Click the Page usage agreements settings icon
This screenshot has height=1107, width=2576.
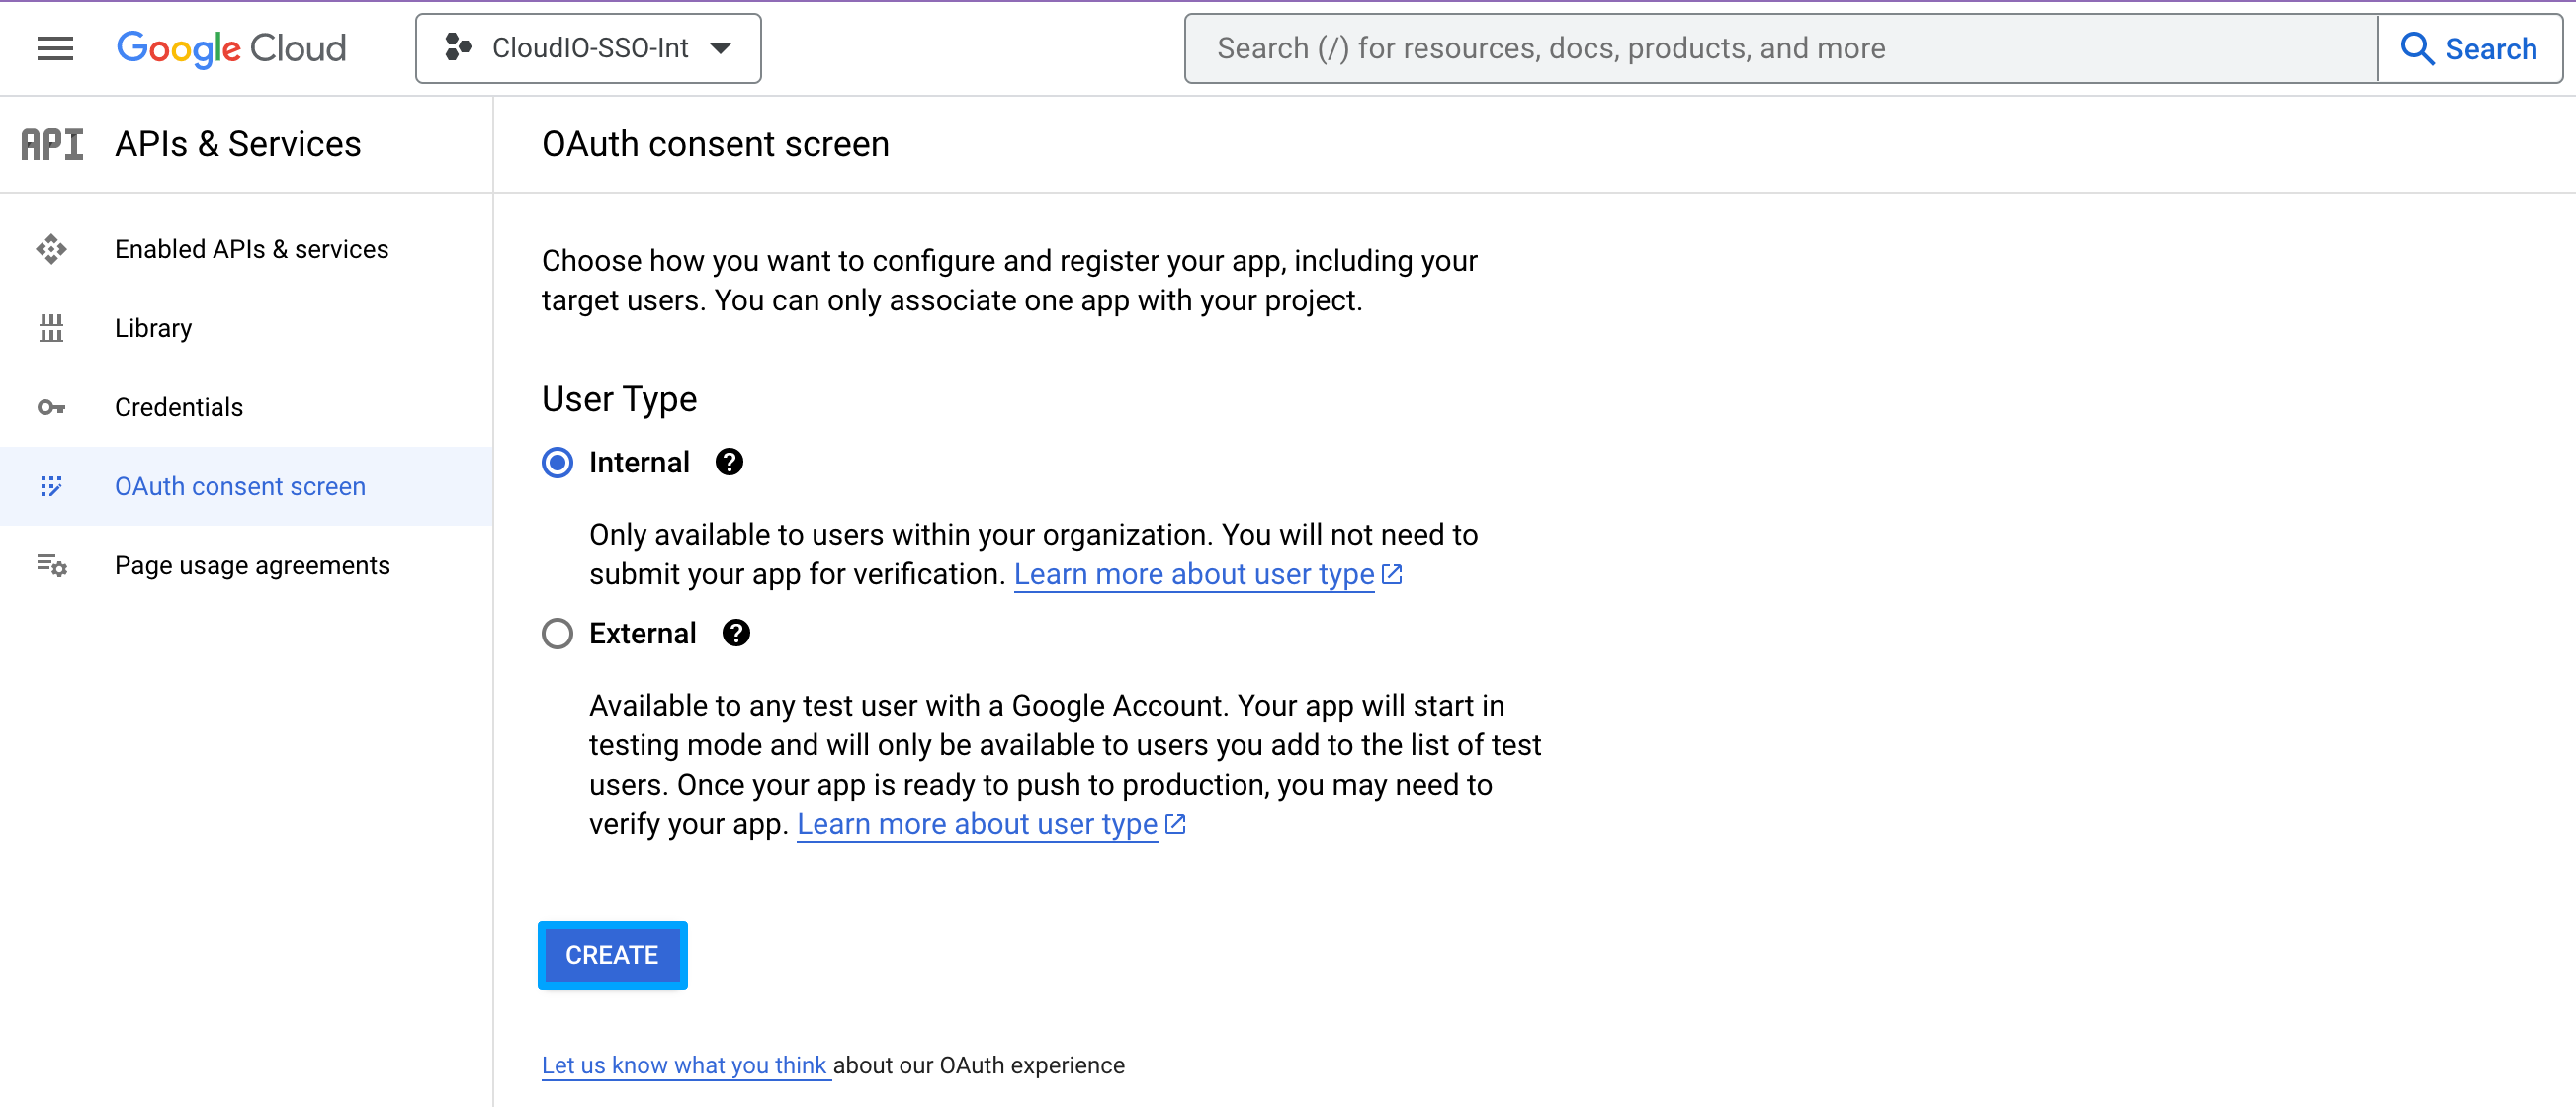(51, 566)
